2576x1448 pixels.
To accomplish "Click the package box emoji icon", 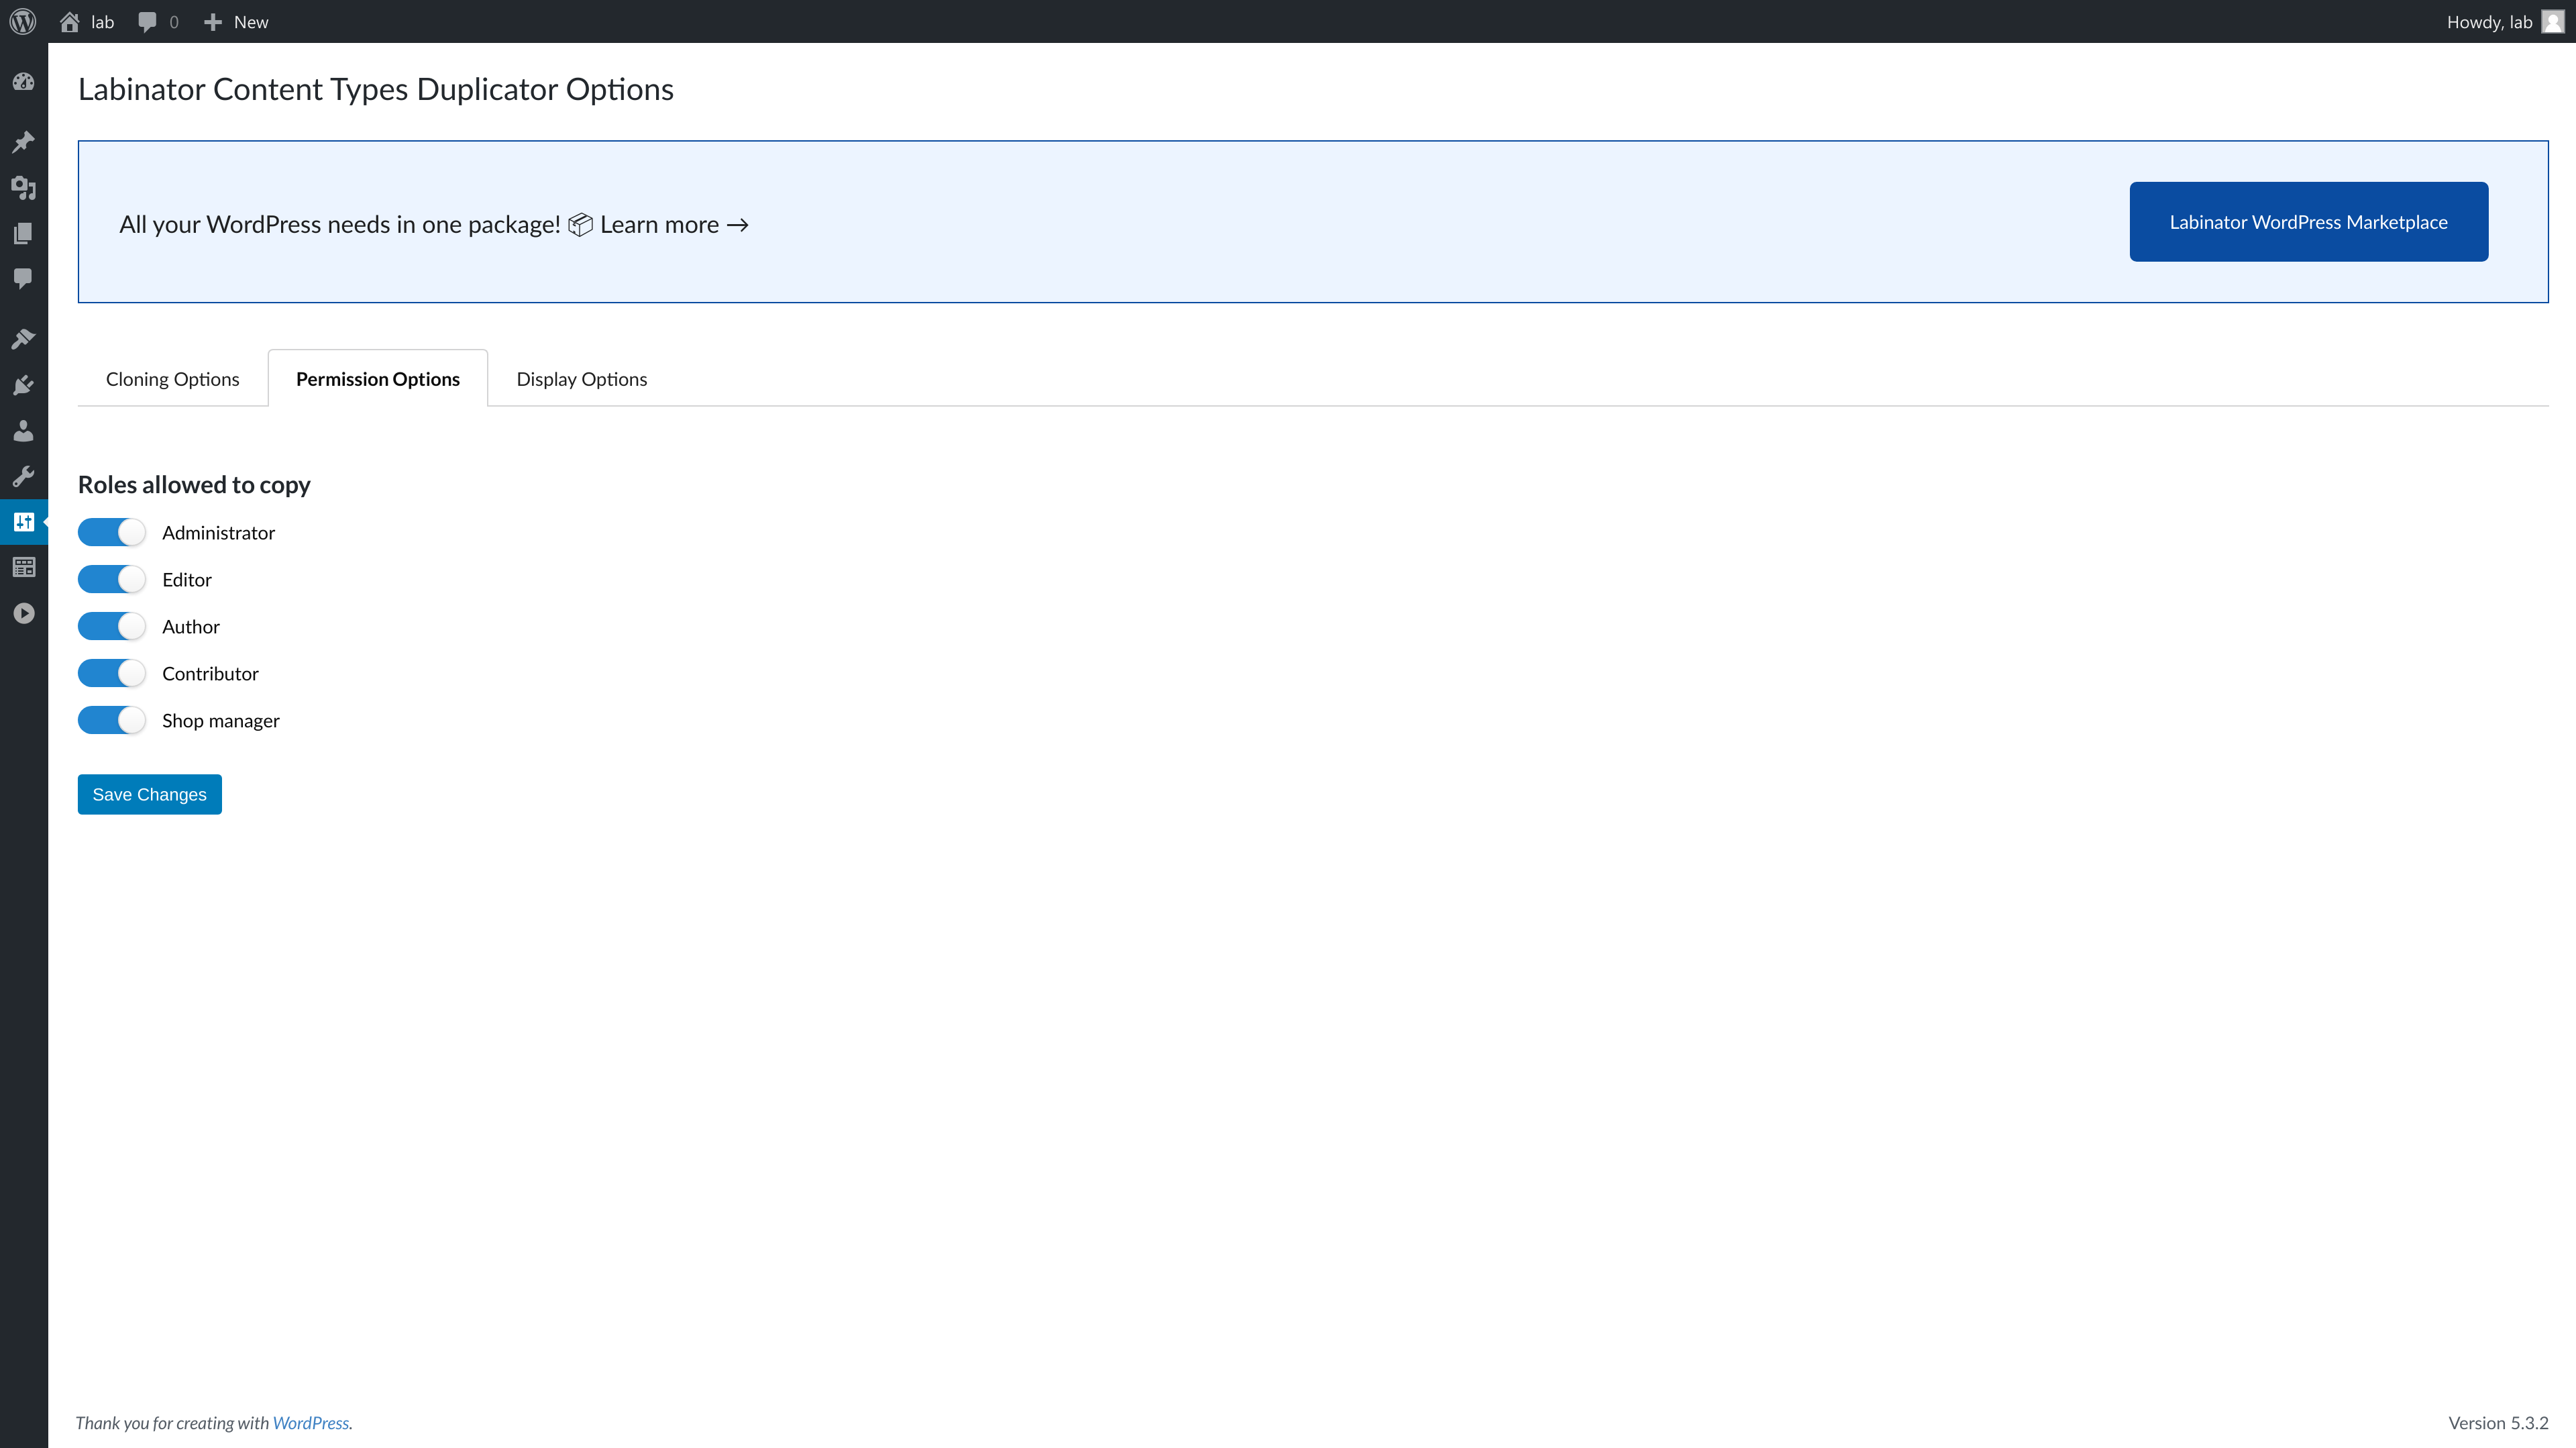I will pyautogui.click(x=580, y=224).
